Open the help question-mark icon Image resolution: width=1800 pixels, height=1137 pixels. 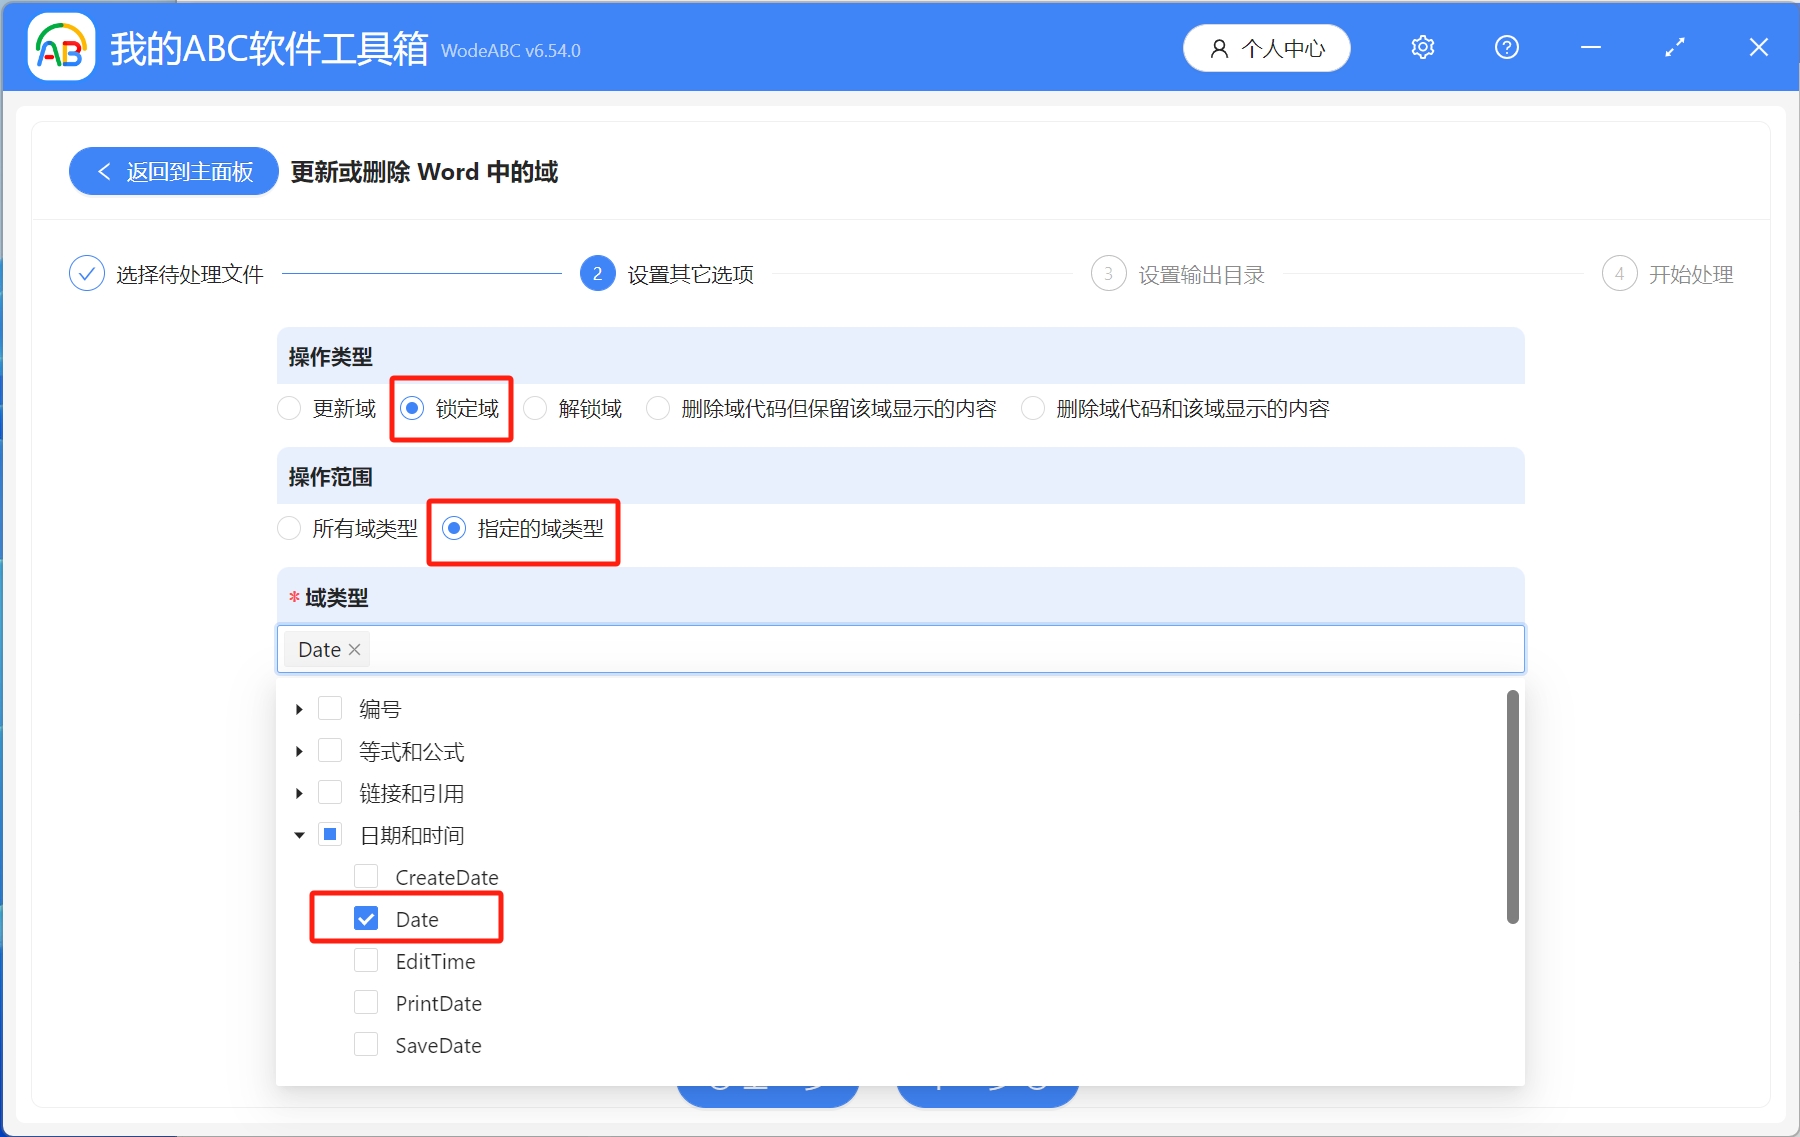tap(1506, 47)
